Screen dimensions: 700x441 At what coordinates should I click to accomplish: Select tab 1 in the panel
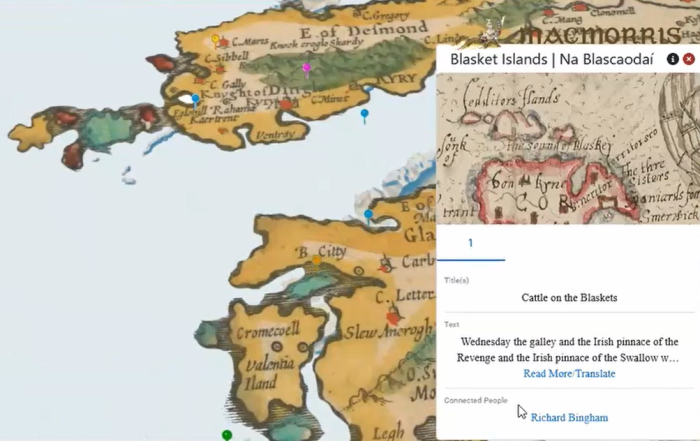[x=471, y=243]
